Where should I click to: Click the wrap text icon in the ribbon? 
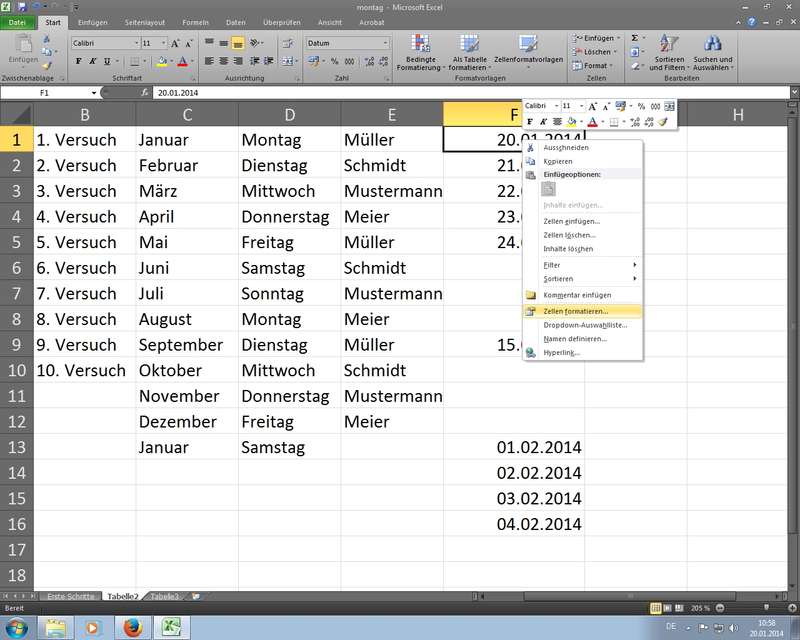click(x=288, y=43)
